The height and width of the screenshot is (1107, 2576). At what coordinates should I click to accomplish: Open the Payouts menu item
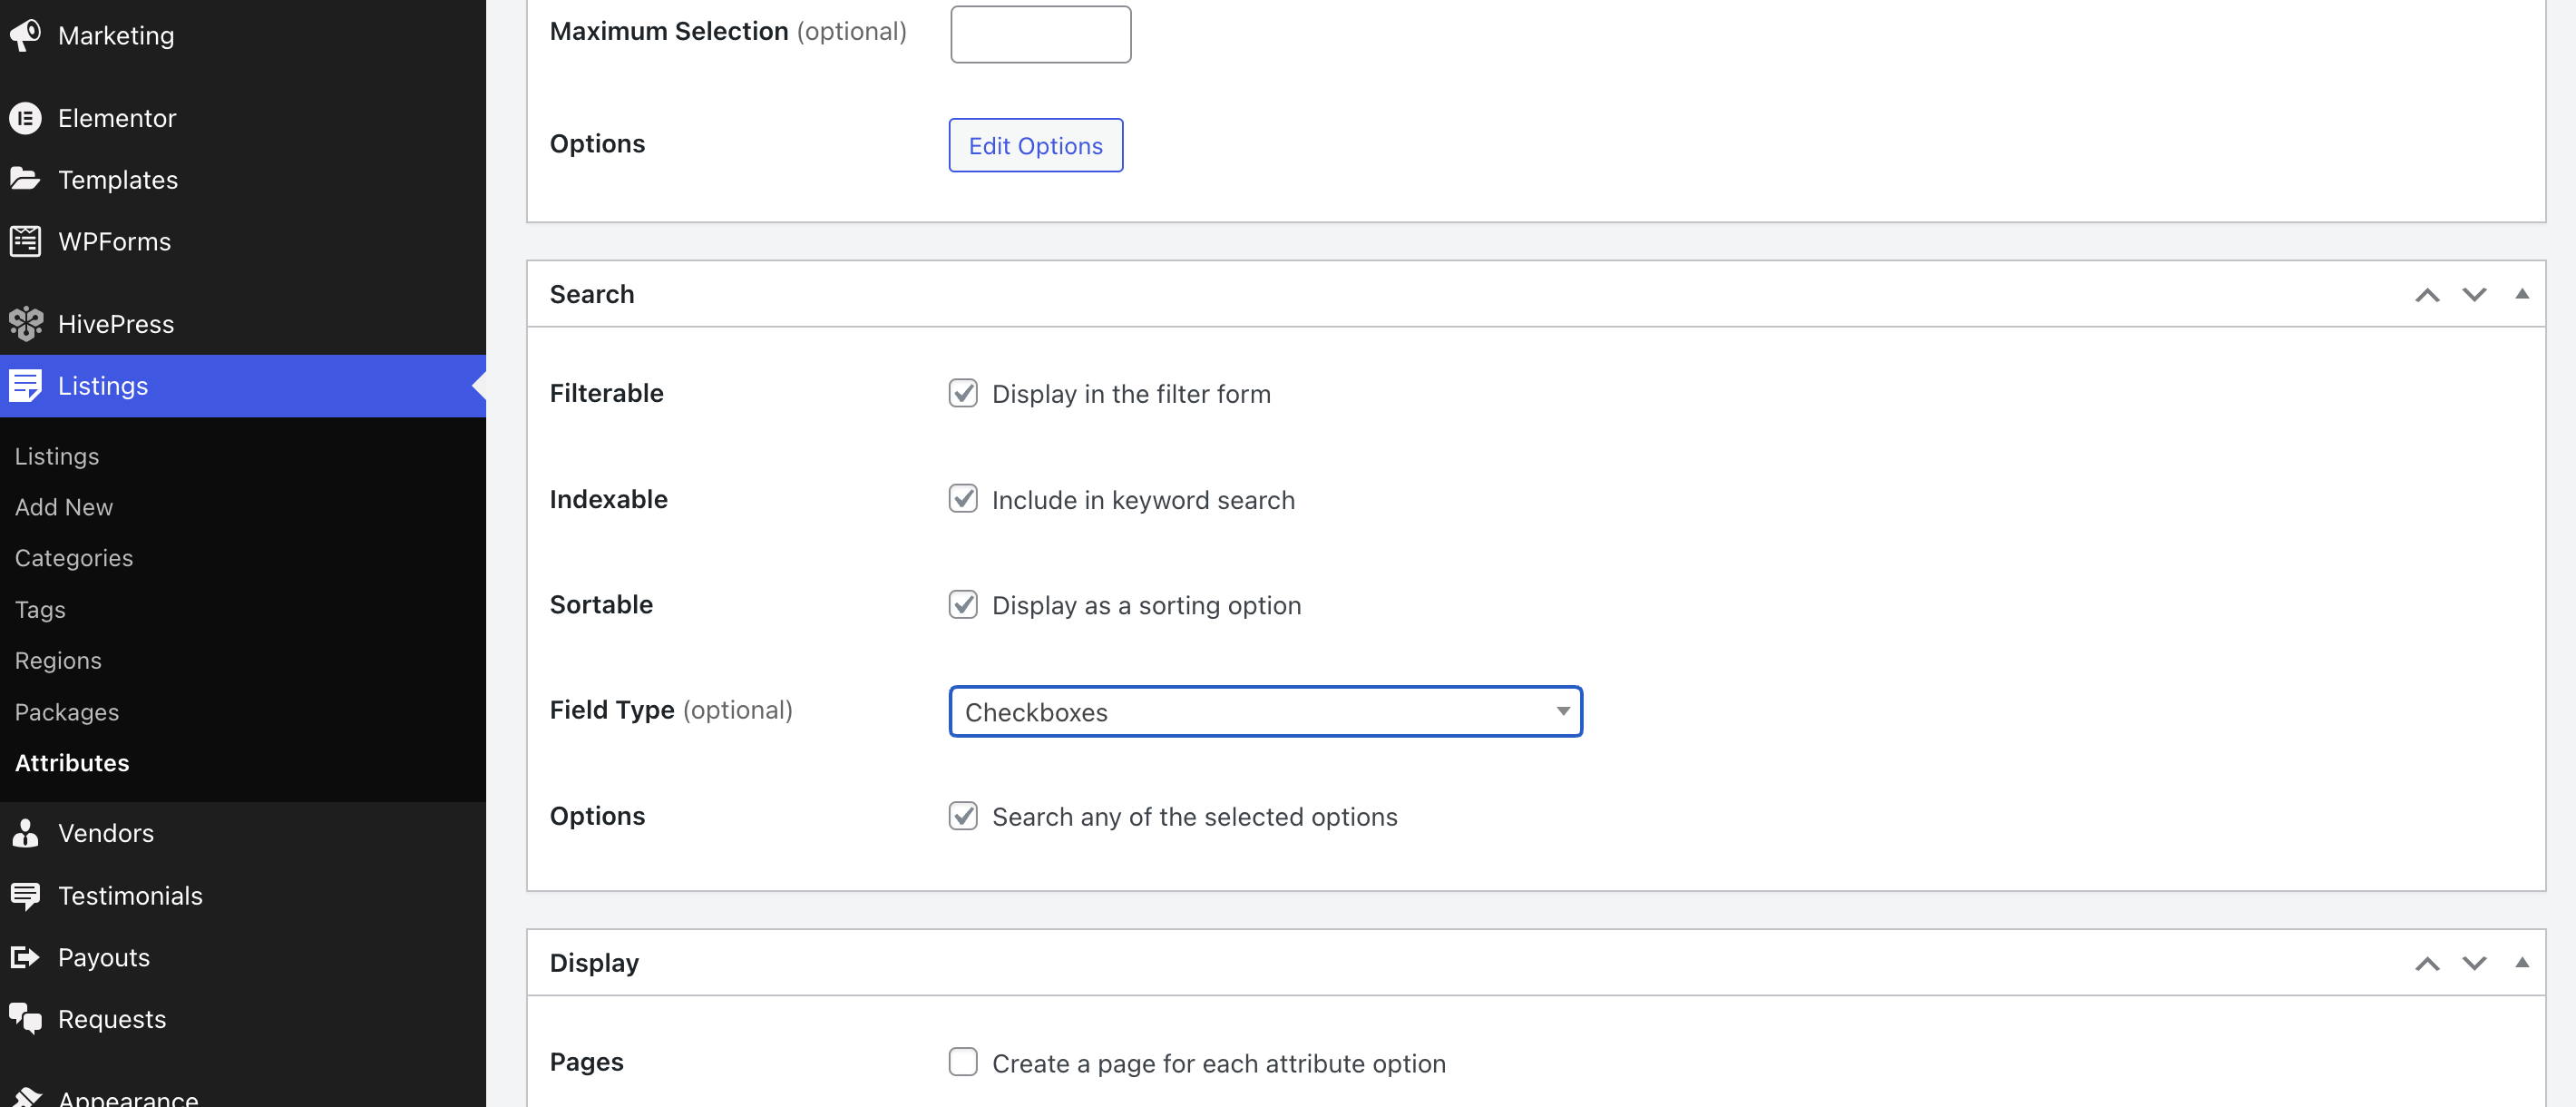coord(104,957)
